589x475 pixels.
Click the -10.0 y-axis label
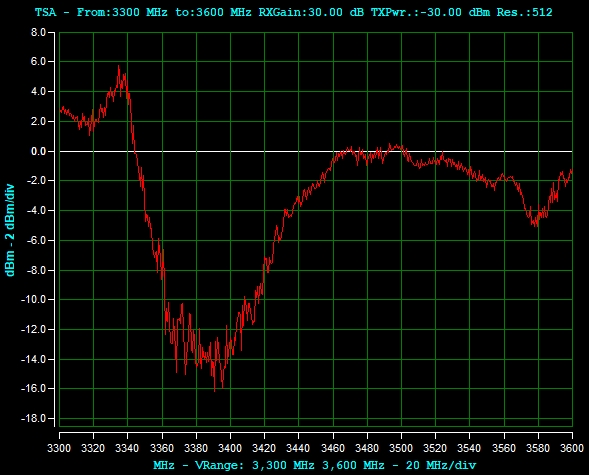33,300
